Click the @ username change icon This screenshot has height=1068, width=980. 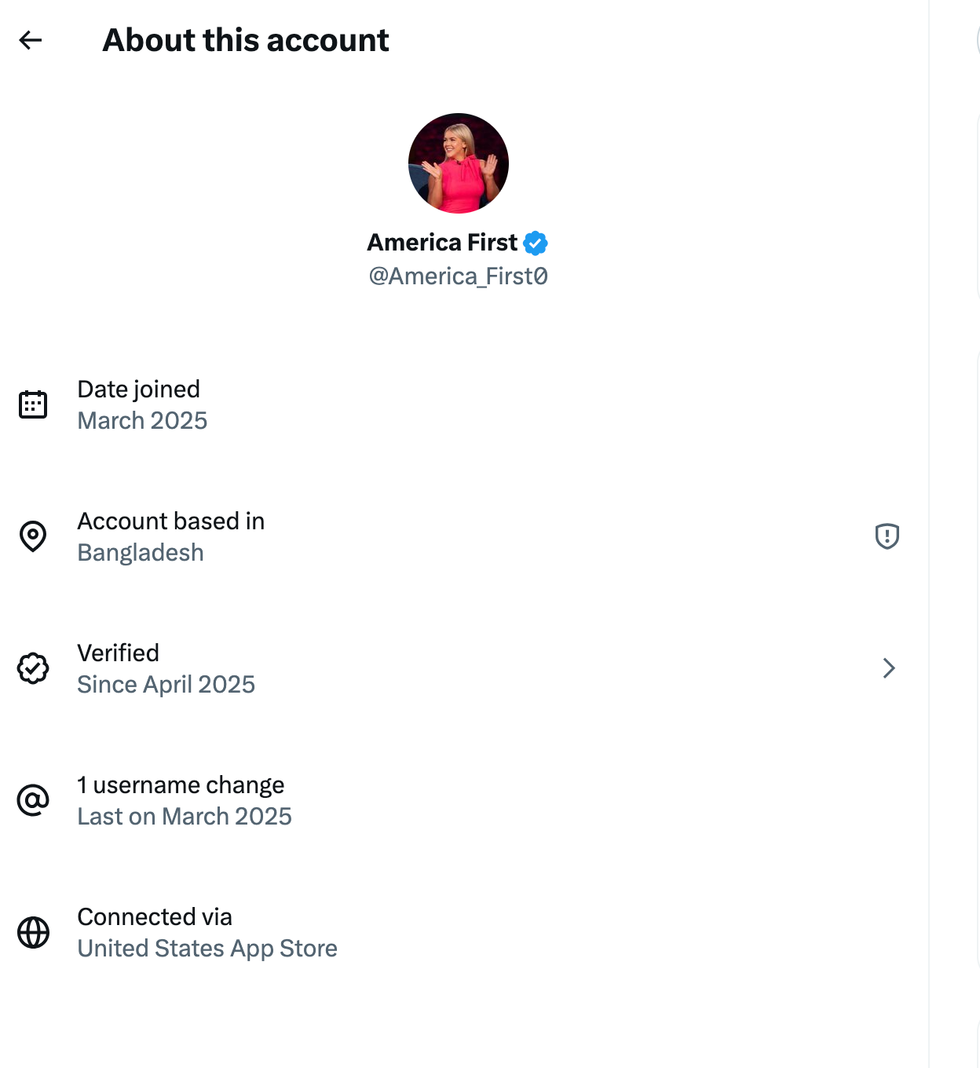33,800
